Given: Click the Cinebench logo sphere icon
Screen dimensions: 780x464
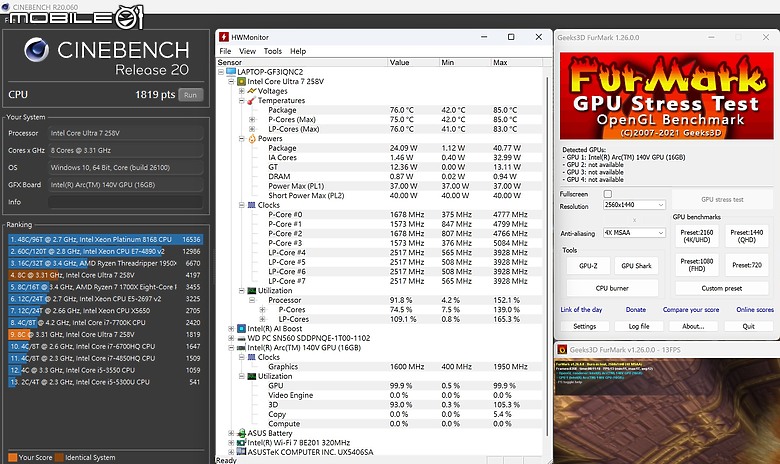Looking at the screenshot, I should pyautogui.click(x=37, y=50).
